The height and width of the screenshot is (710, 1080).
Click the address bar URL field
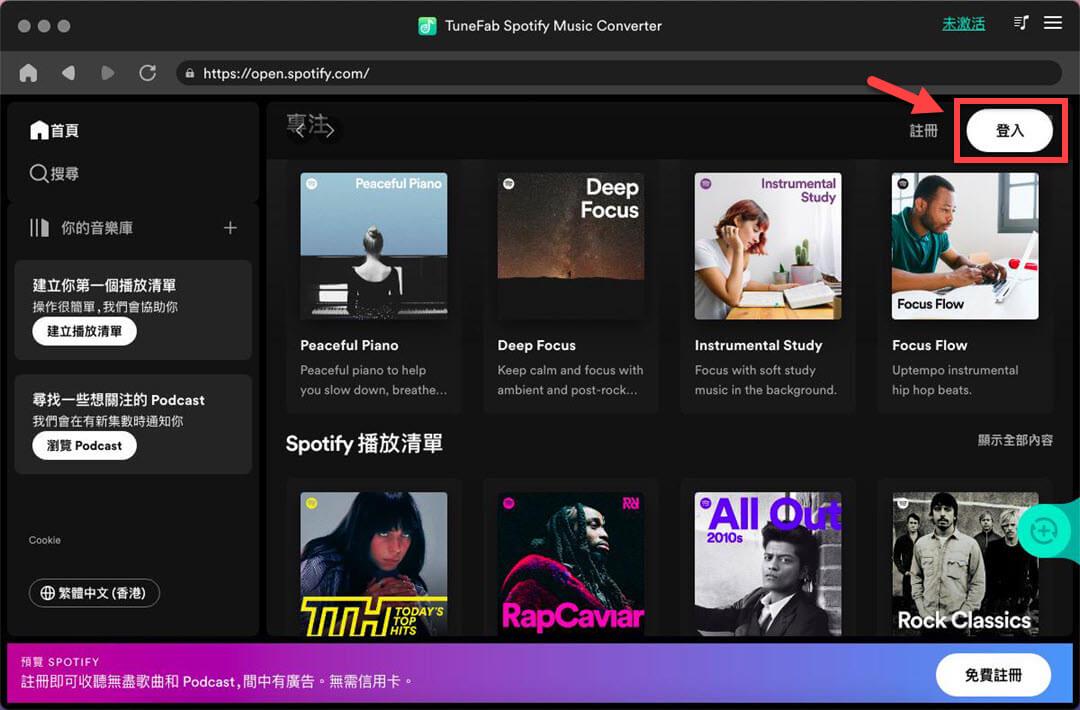coord(619,73)
